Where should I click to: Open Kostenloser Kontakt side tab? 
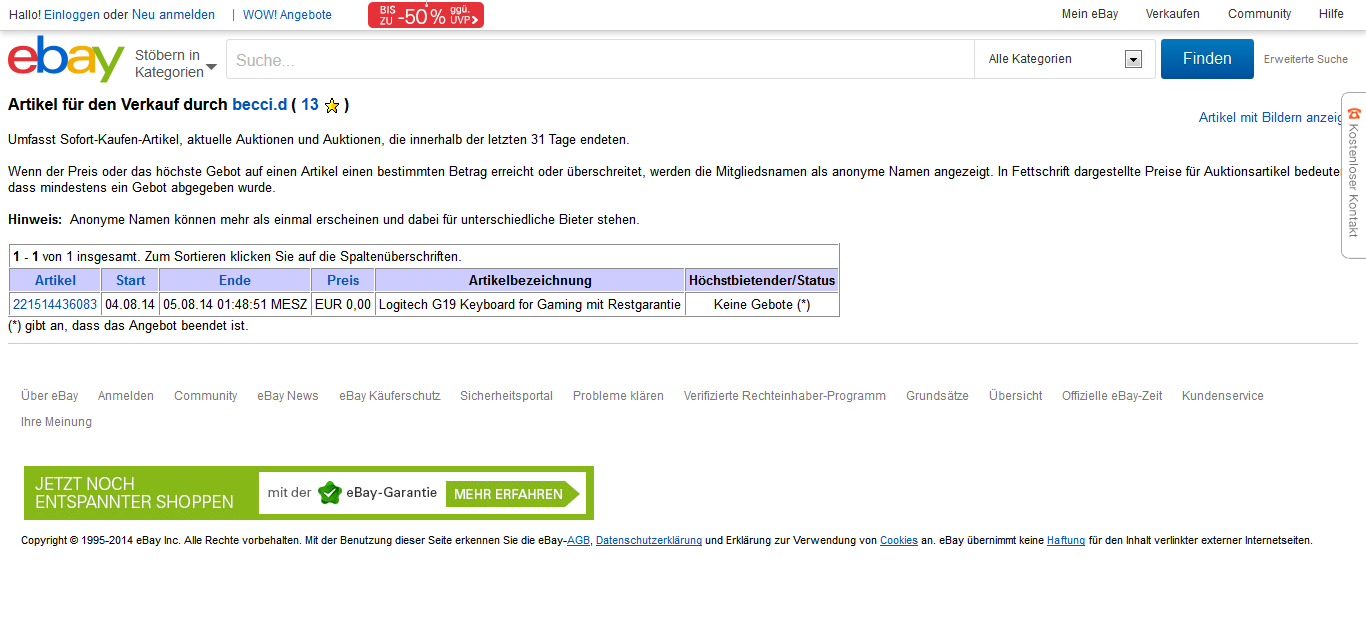point(1354,175)
